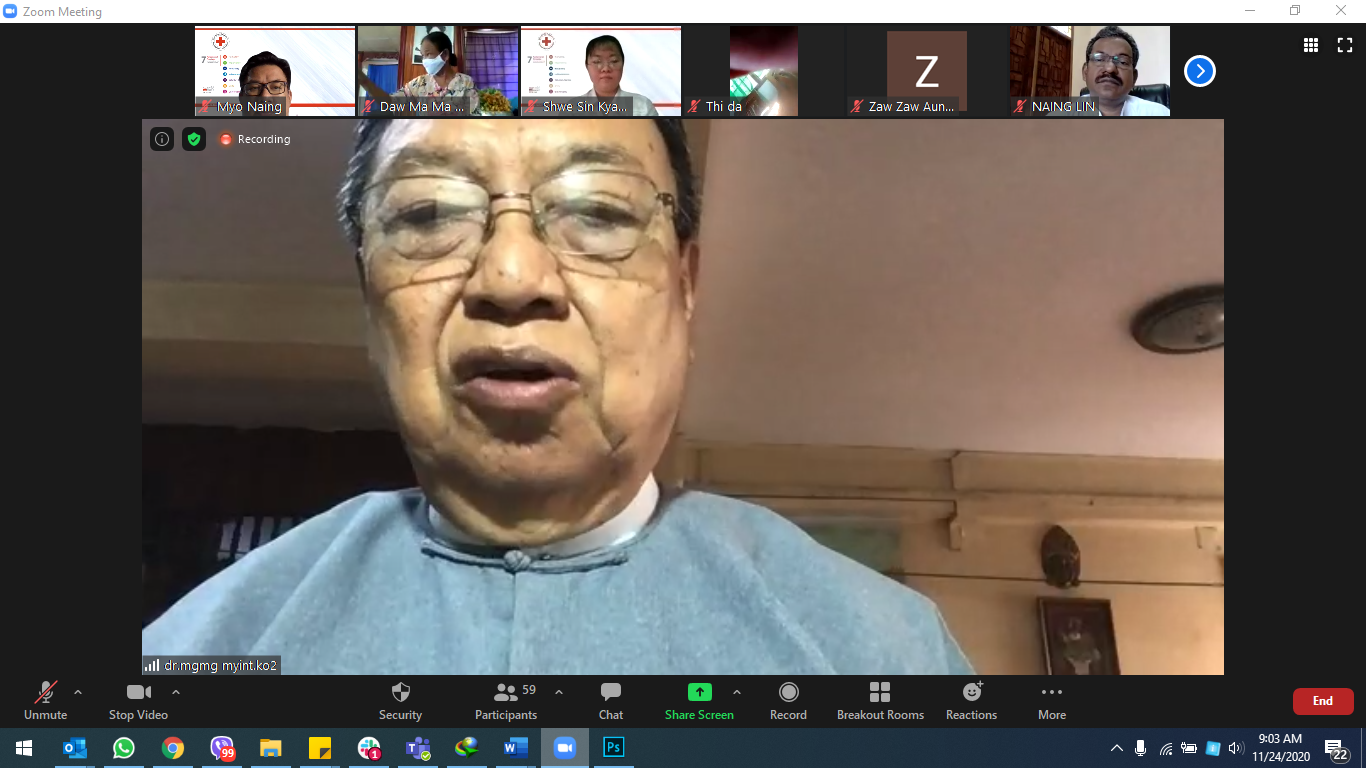This screenshot has width=1366, height=768.
Task: Open the Reactions emoji menu
Action: (971, 700)
